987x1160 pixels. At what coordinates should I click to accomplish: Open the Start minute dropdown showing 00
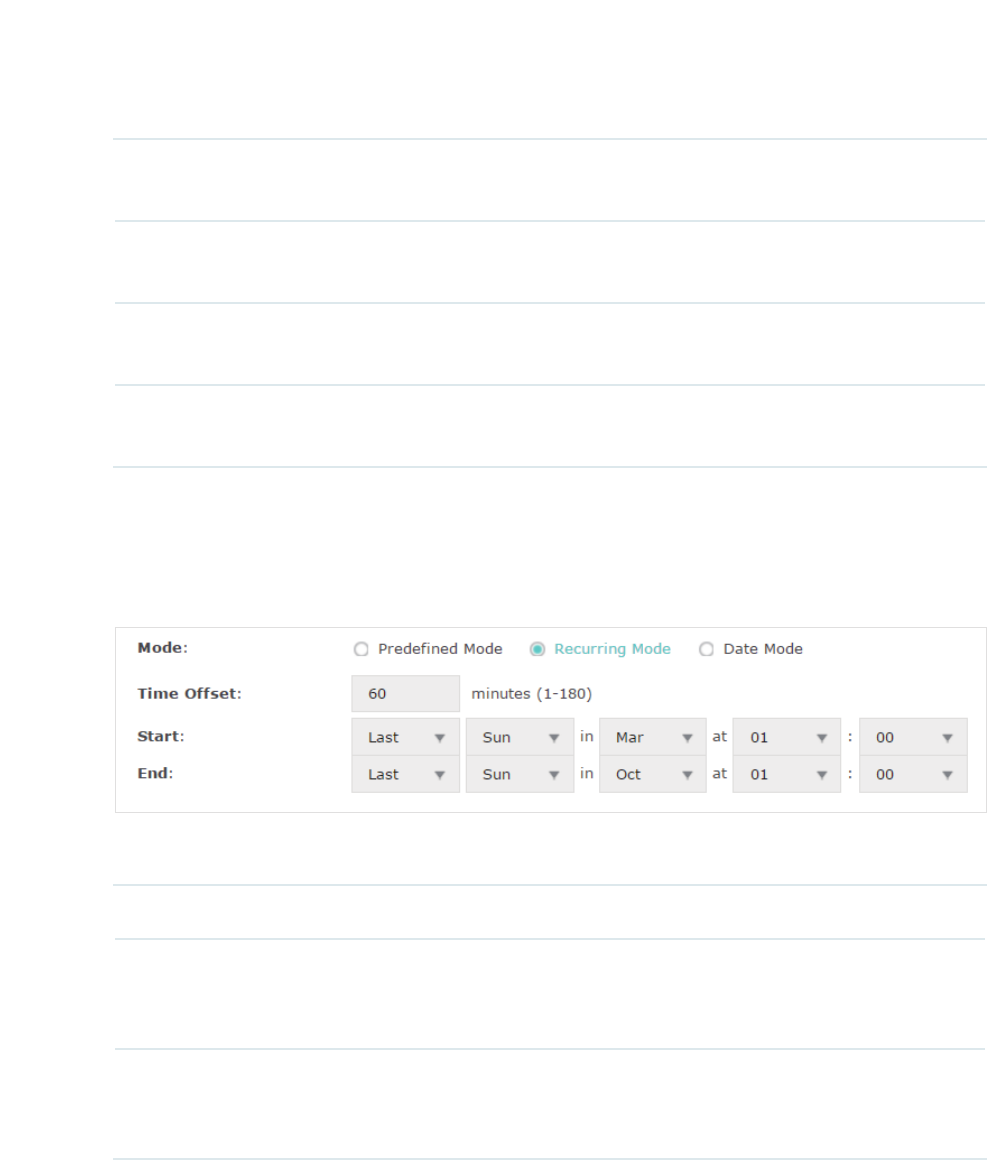[913, 737]
